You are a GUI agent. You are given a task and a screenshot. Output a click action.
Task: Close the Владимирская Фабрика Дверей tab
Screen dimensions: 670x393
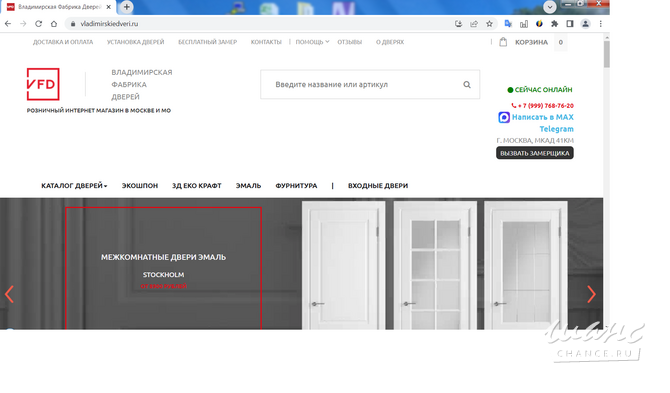[109, 7]
